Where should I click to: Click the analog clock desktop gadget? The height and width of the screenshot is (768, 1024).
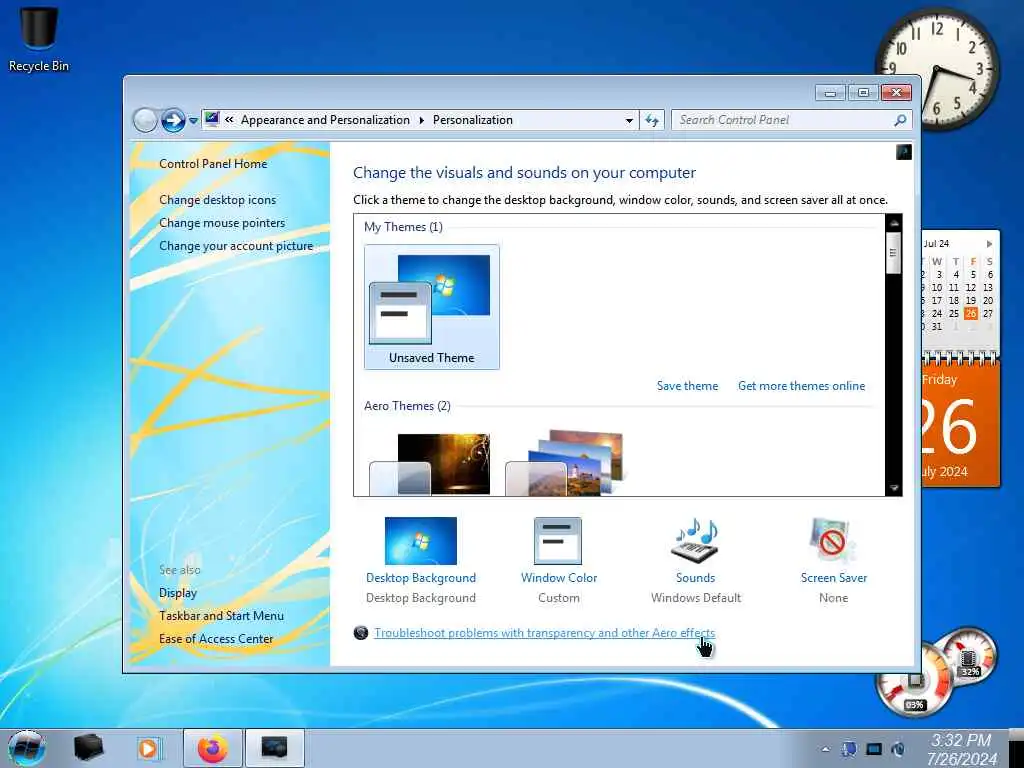click(937, 68)
